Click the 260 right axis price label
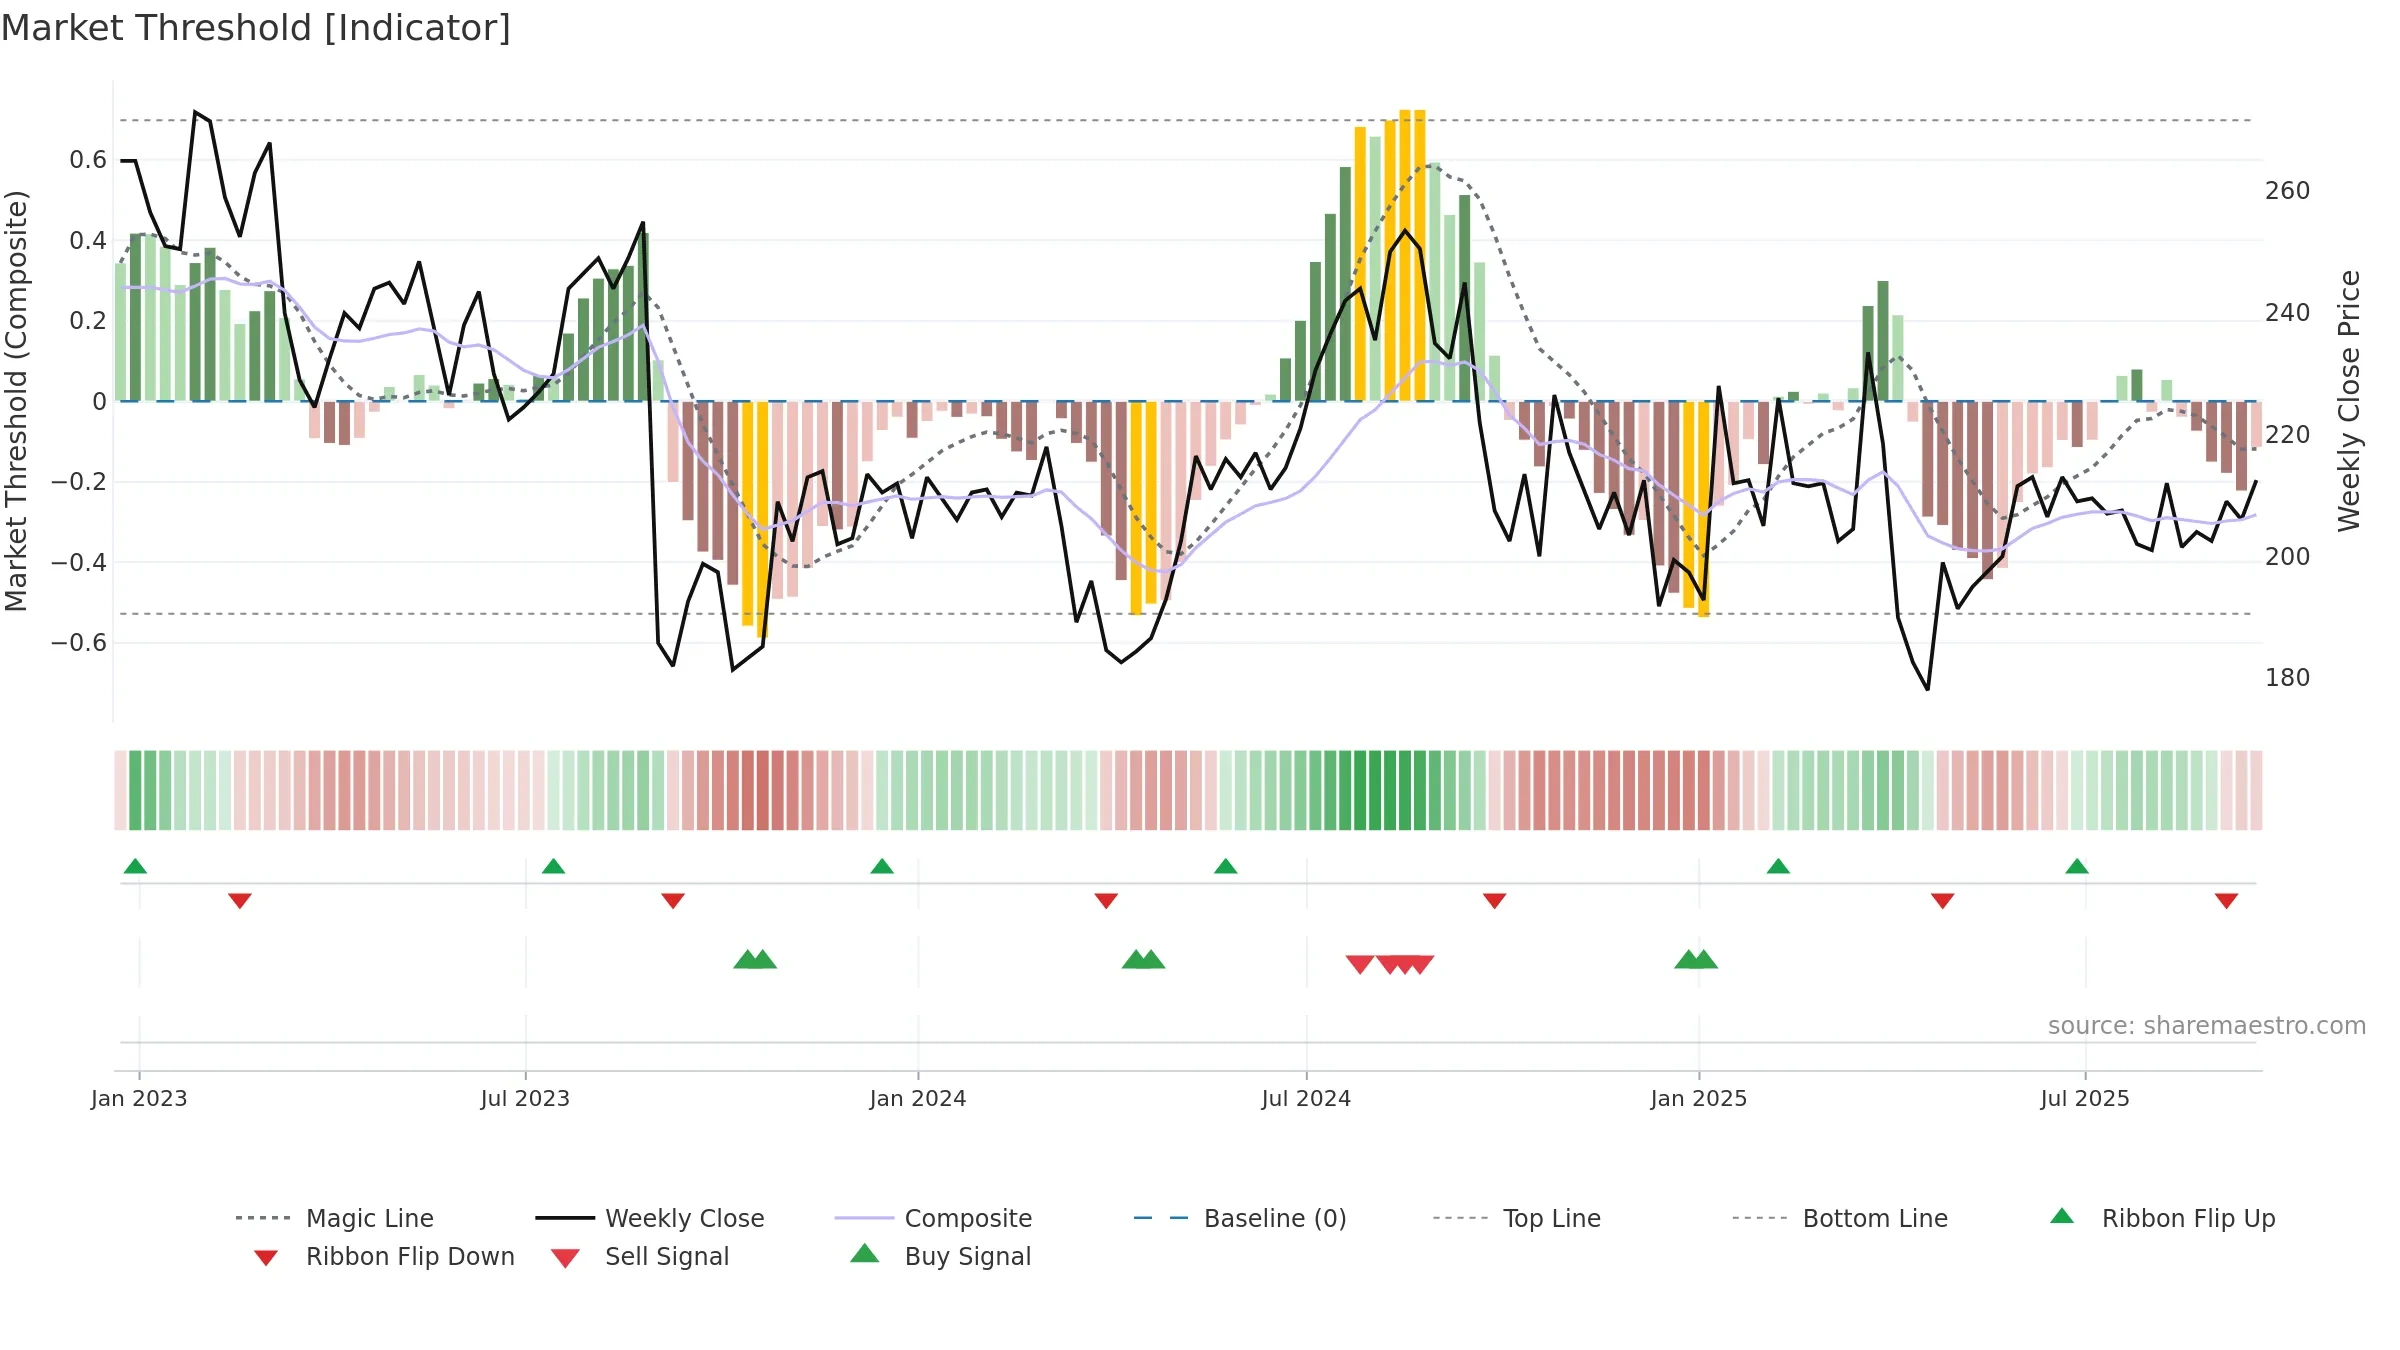2400x1350 pixels. 2288,191
